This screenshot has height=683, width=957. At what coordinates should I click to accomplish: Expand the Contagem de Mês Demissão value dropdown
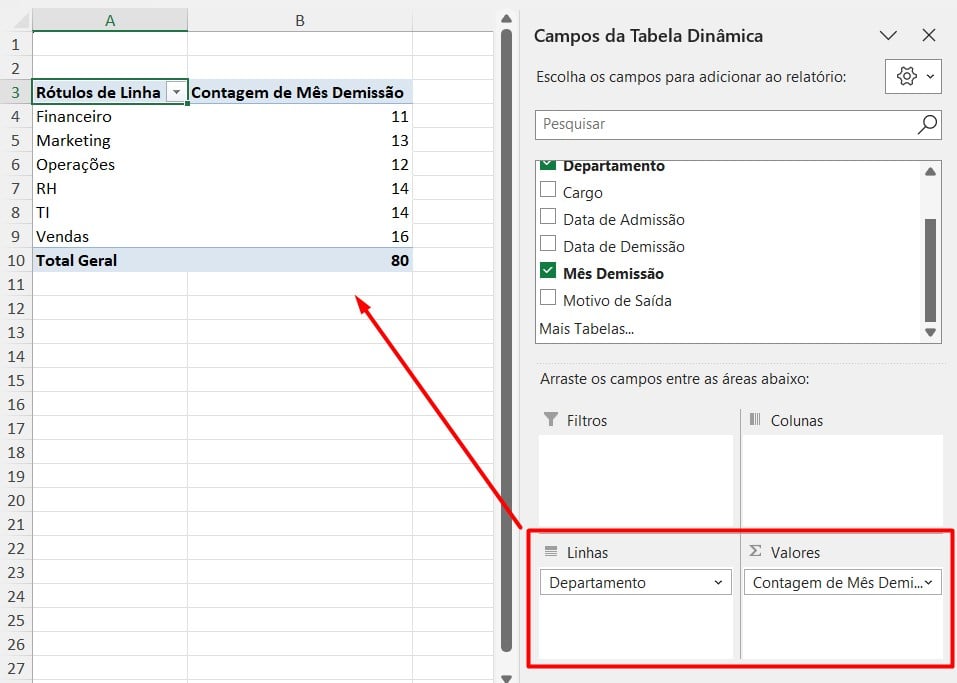coord(929,583)
